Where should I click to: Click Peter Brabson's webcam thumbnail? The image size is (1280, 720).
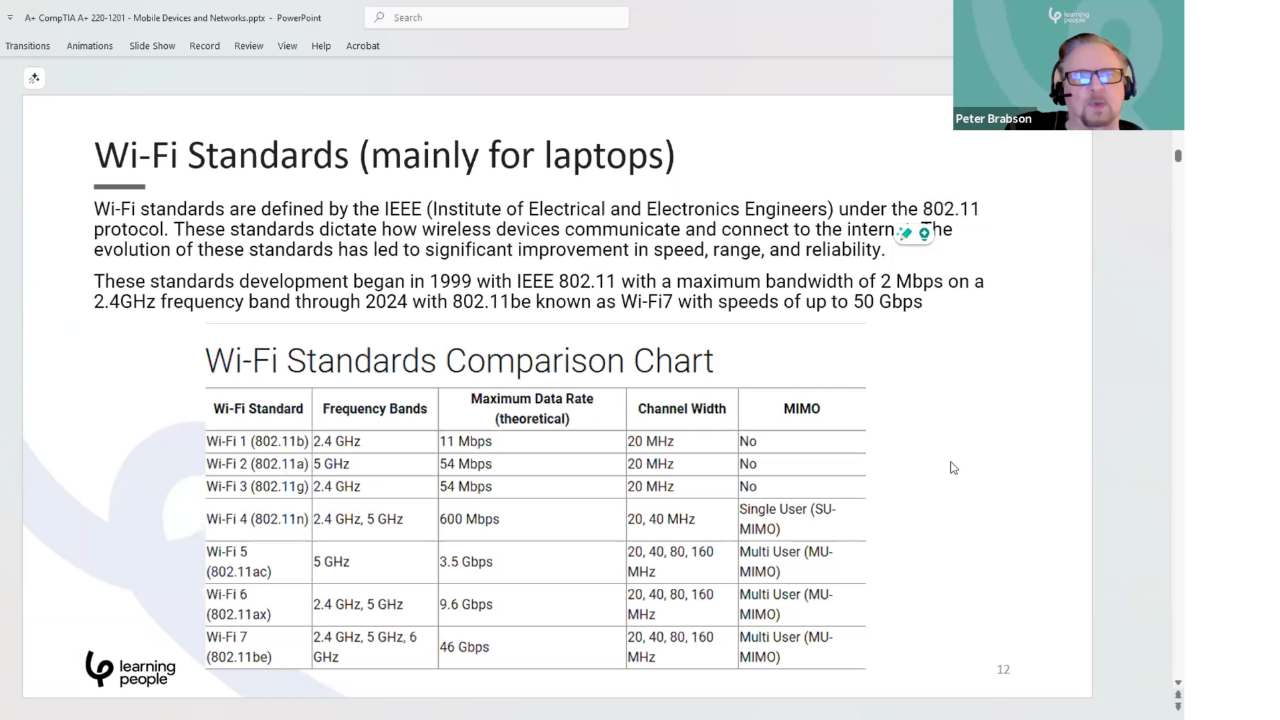1068,65
